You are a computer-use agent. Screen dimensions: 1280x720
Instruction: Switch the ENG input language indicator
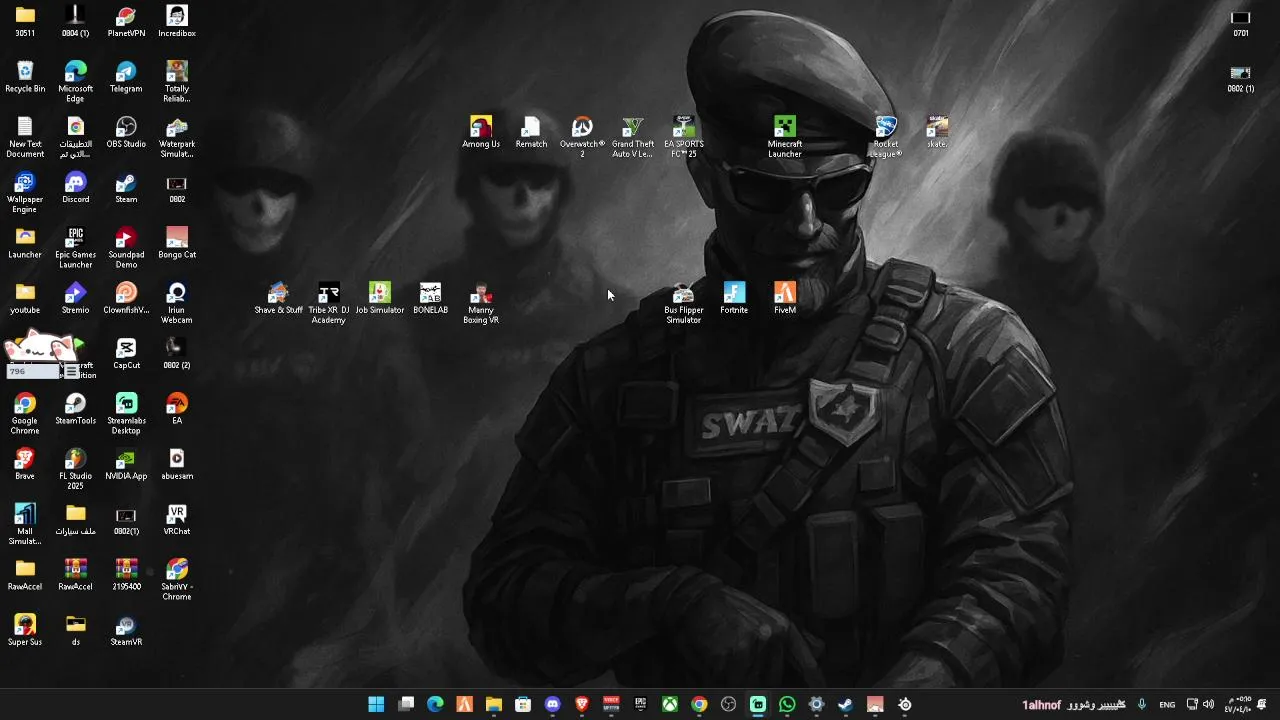pyautogui.click(x=1167, y=705)
